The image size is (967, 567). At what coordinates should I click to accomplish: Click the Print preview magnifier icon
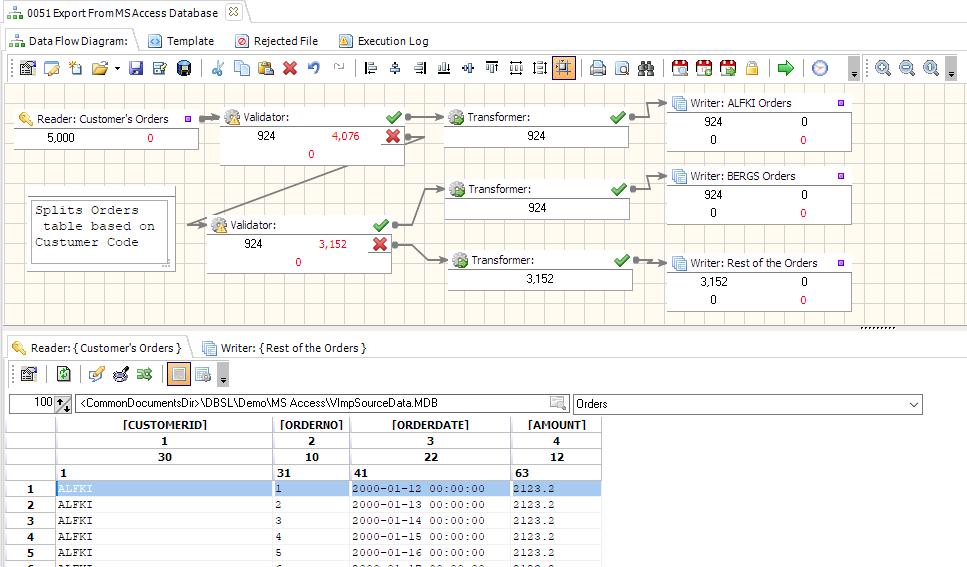[622, 68]
